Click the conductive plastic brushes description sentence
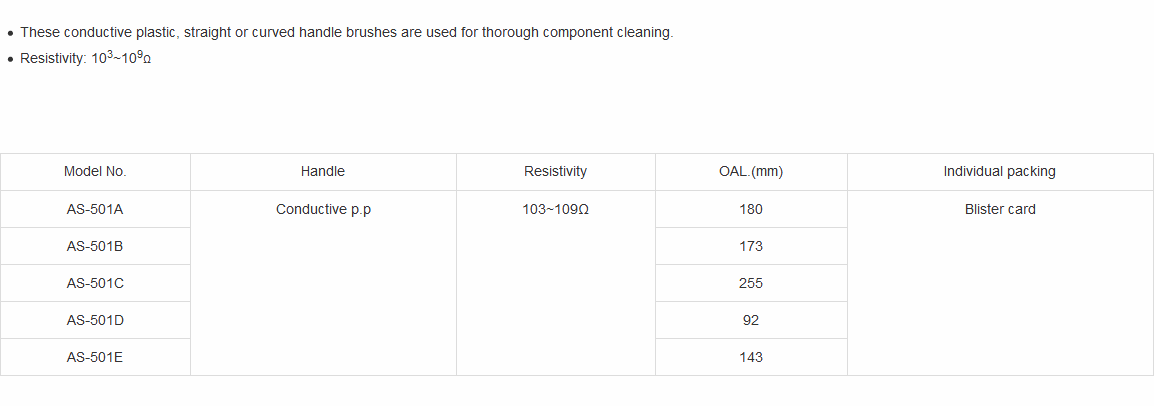 tap(346, 32)
